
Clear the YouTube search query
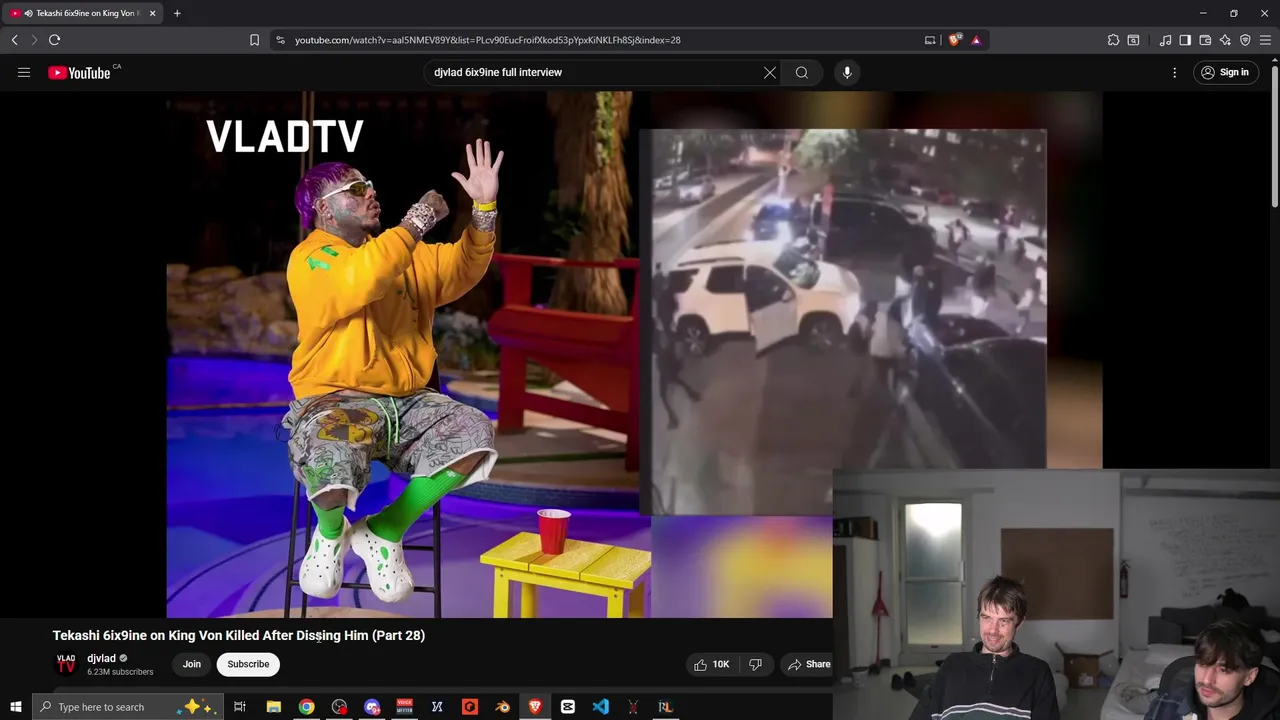click(x=770, y=72)
